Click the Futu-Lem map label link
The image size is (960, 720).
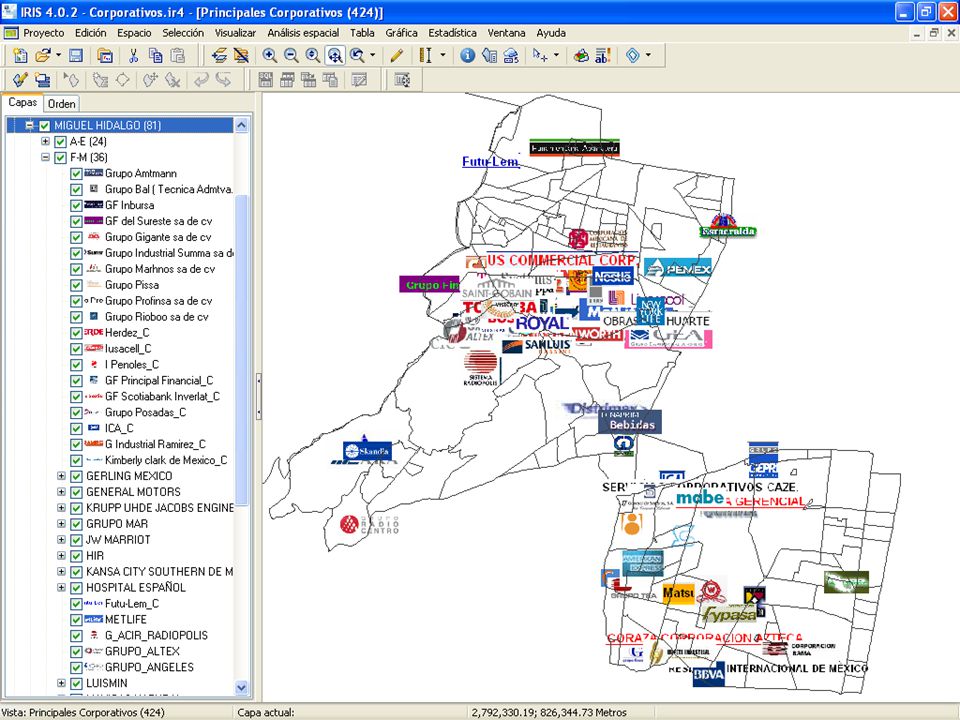(x=490, y=162)
